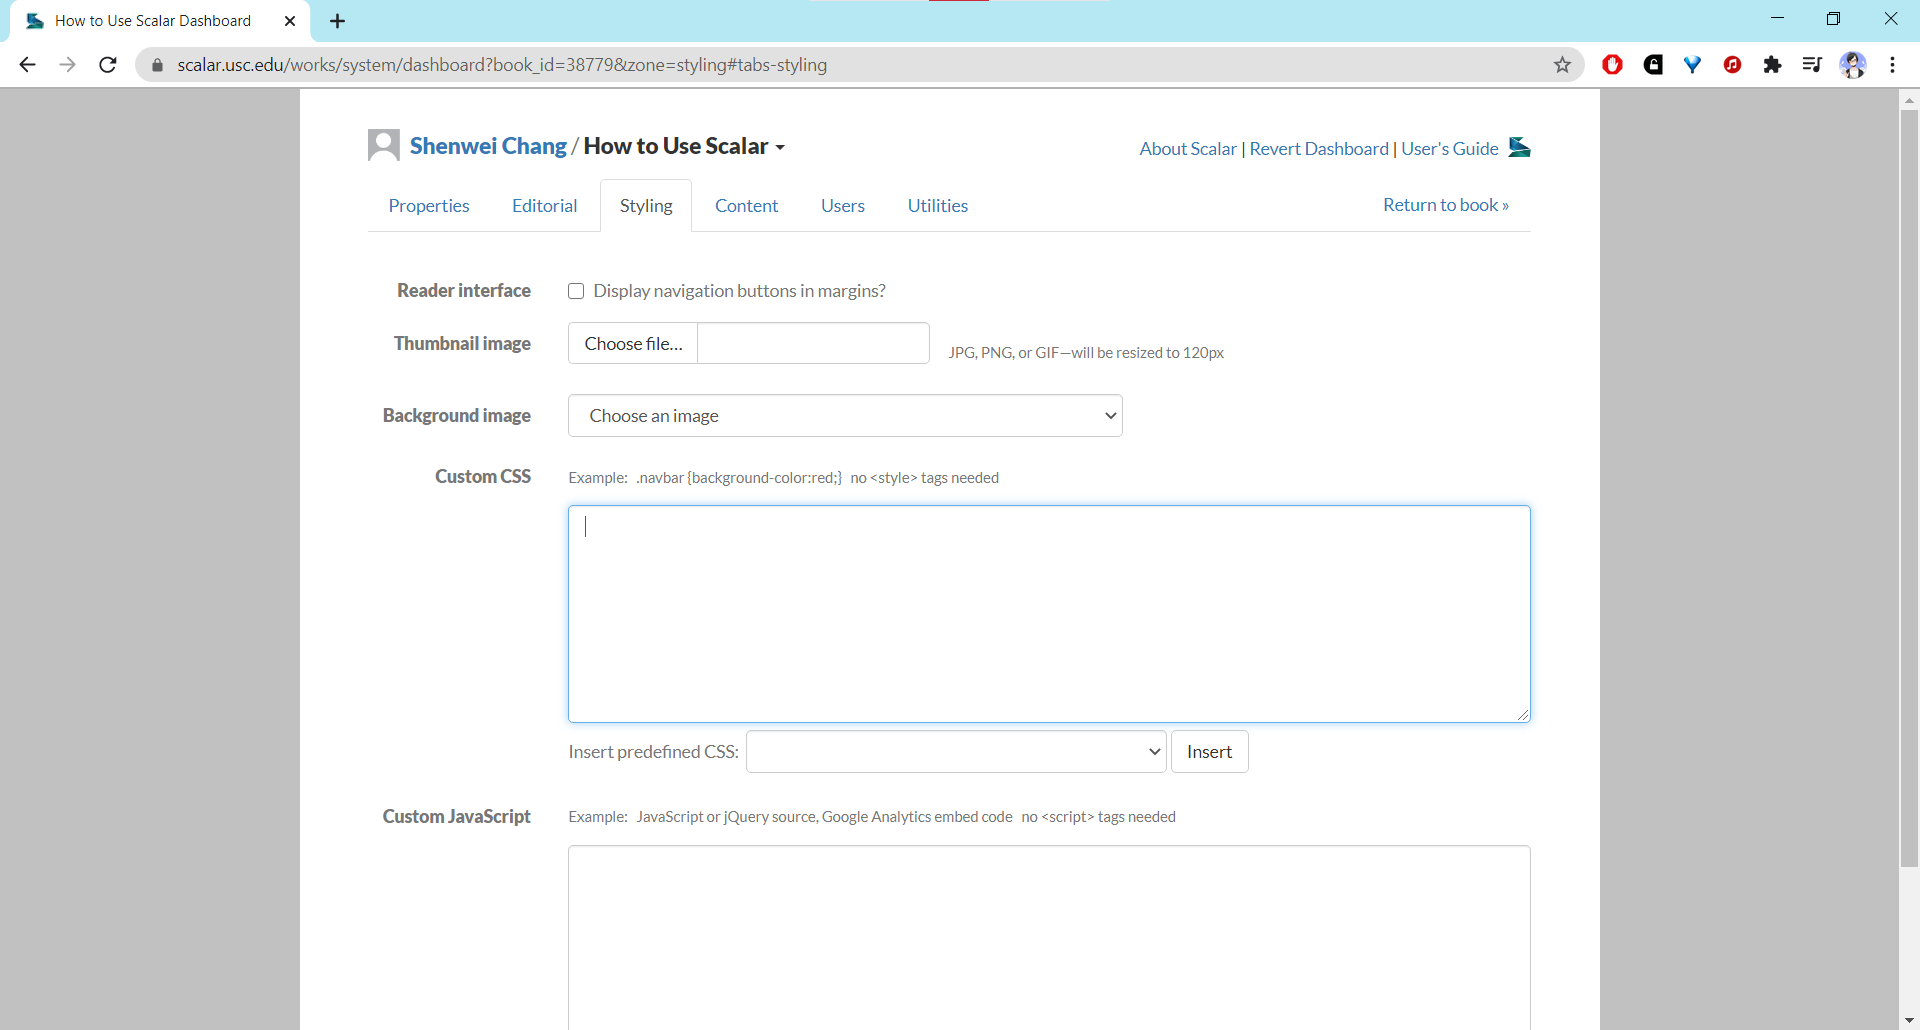
Task: Open the media control playlist icon
Action: (x=1812, y=65)
